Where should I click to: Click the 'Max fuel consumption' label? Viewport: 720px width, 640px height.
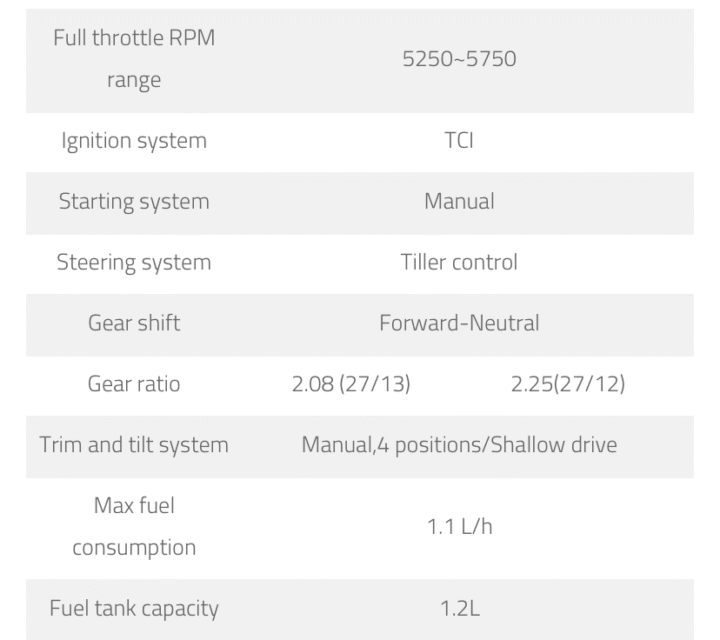pos(134,527)
